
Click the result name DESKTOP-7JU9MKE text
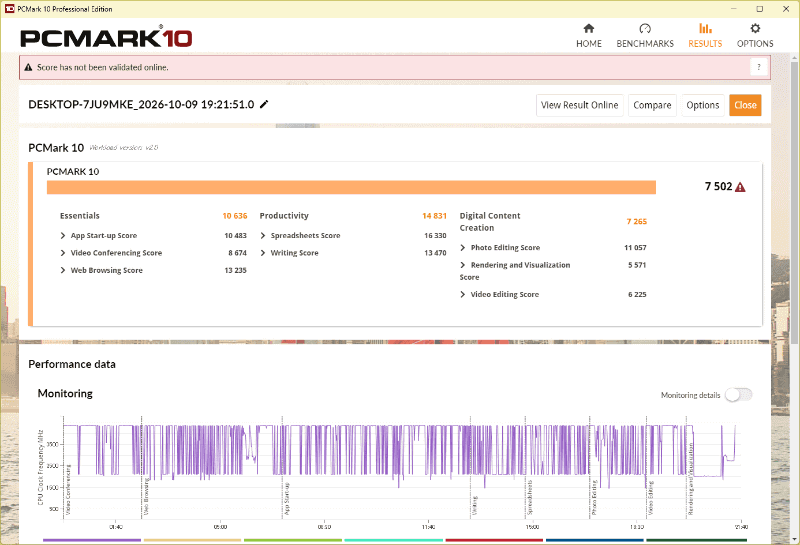(141, 105)
